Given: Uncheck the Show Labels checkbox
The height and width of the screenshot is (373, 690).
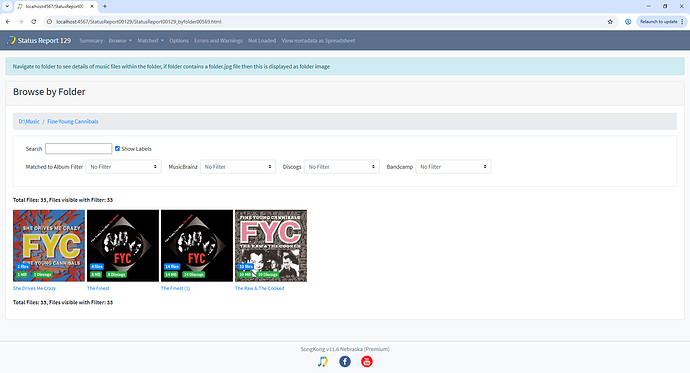Looking at the screenshot, I should (x=117, y=148).
